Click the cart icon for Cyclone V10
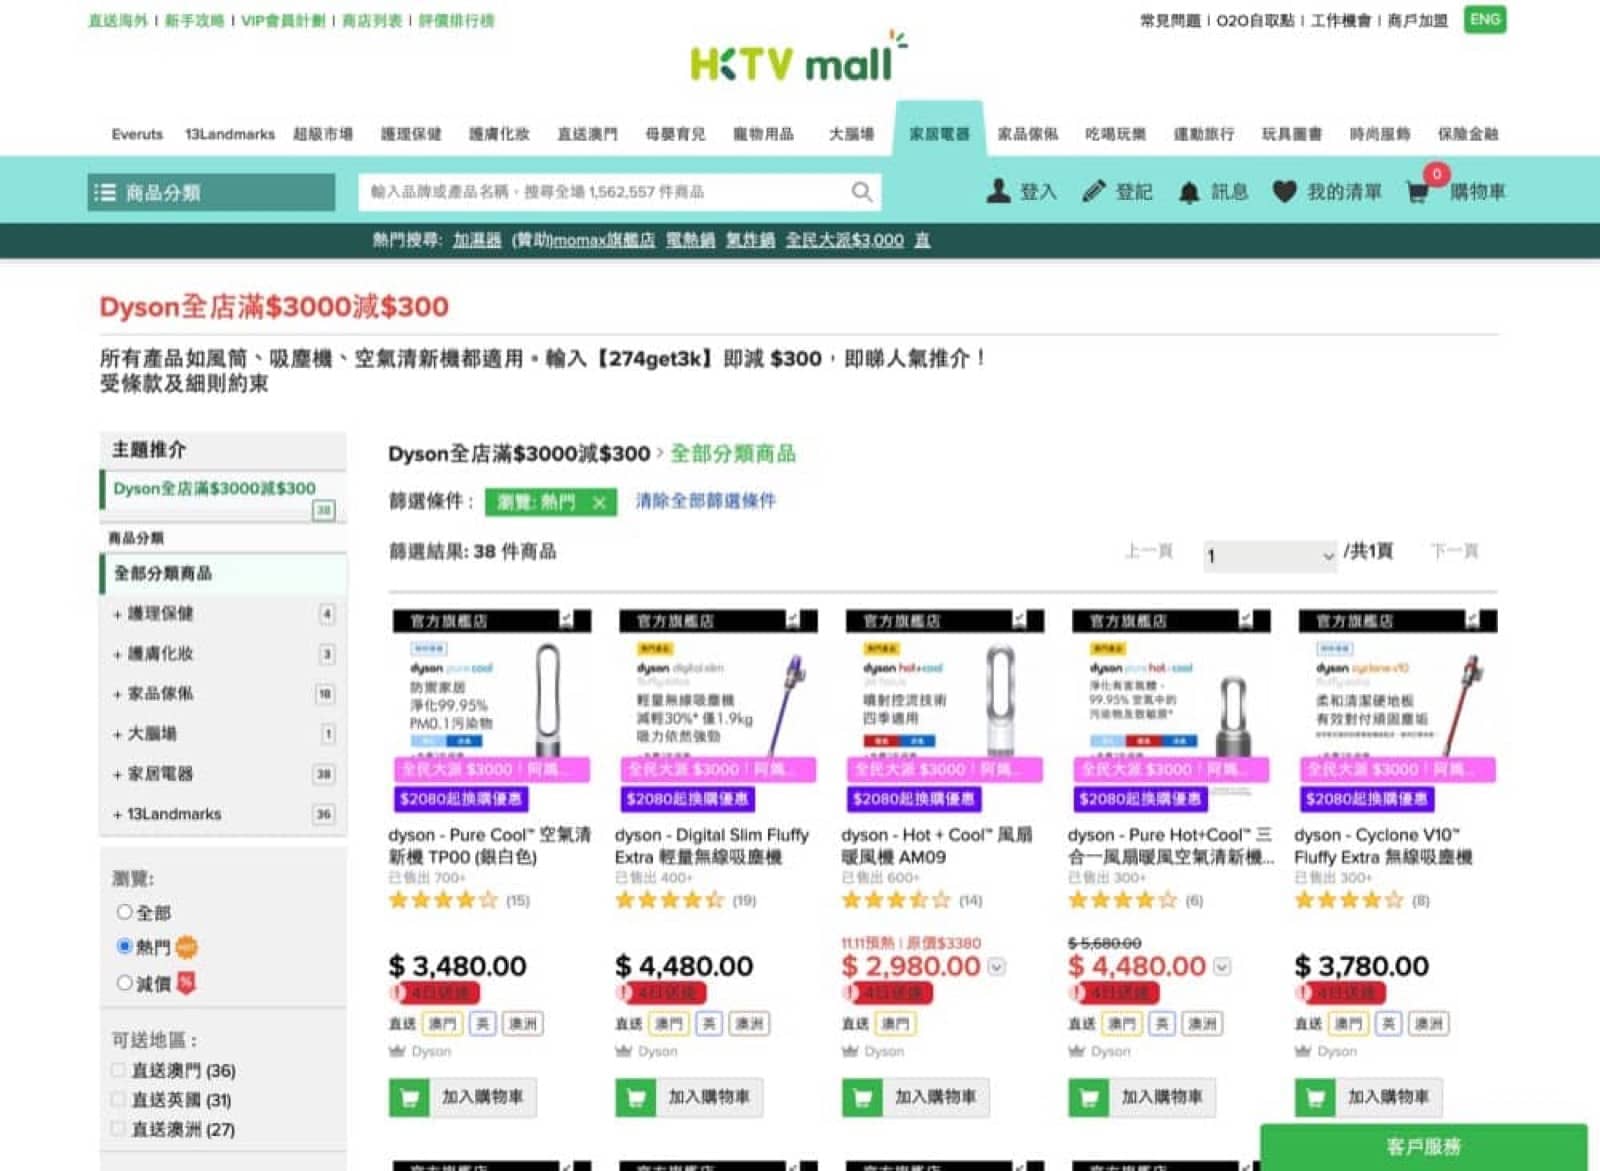The width and height of the screenshot is (1600, 1171). (x=1314, y=1097)
